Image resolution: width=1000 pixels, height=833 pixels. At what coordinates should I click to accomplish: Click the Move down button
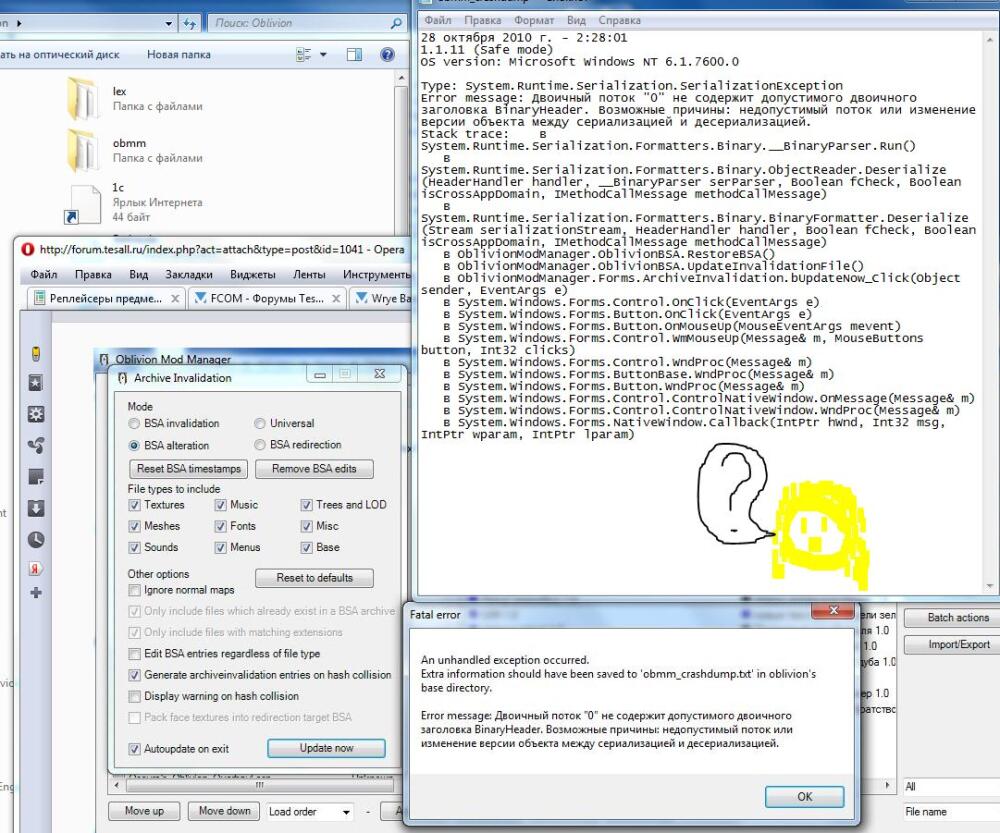[x=224, y=811]
